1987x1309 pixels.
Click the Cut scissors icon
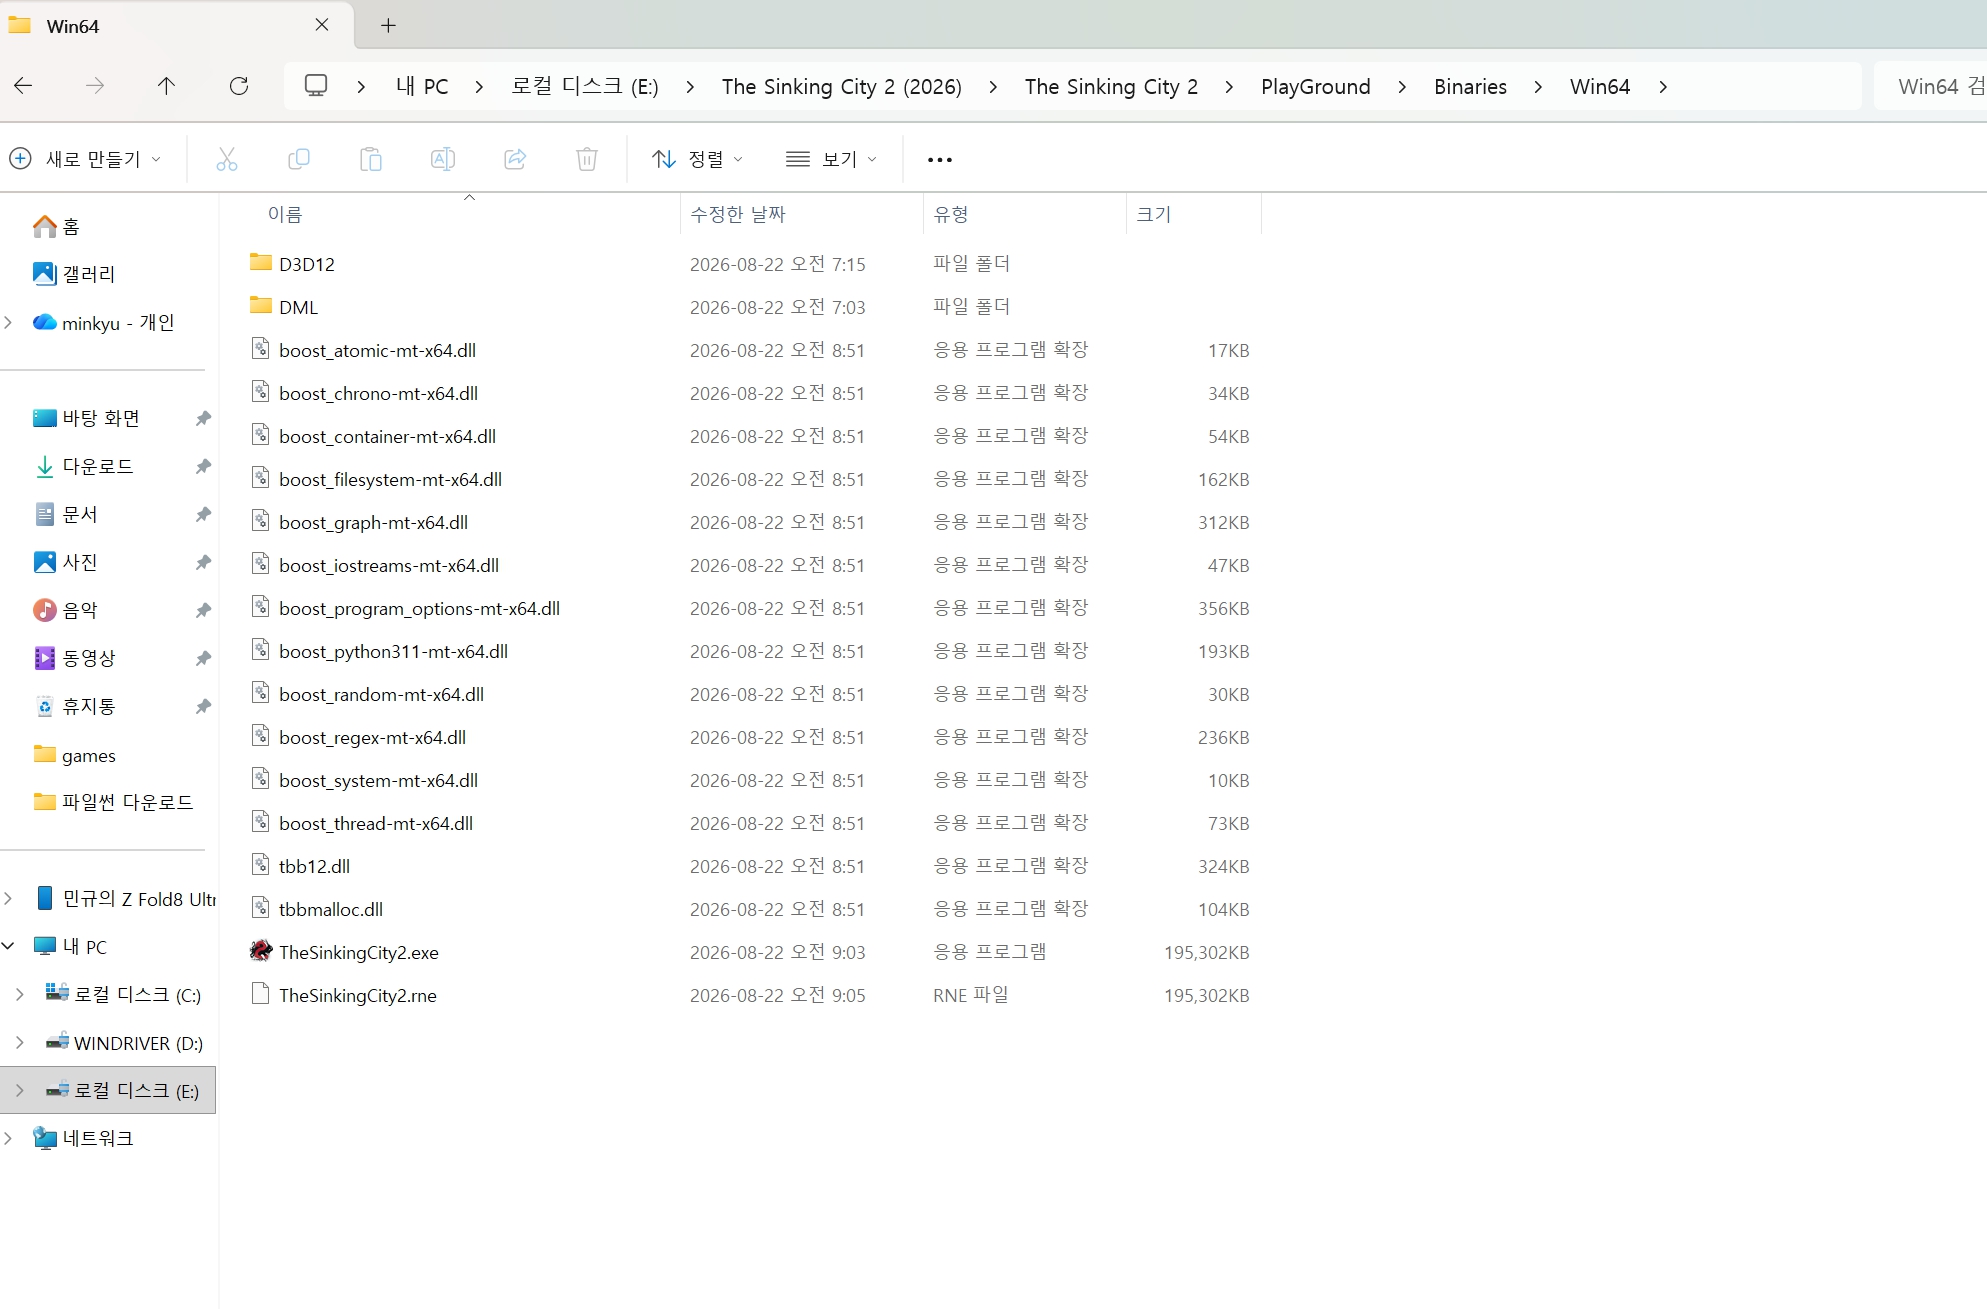(227, 159)
